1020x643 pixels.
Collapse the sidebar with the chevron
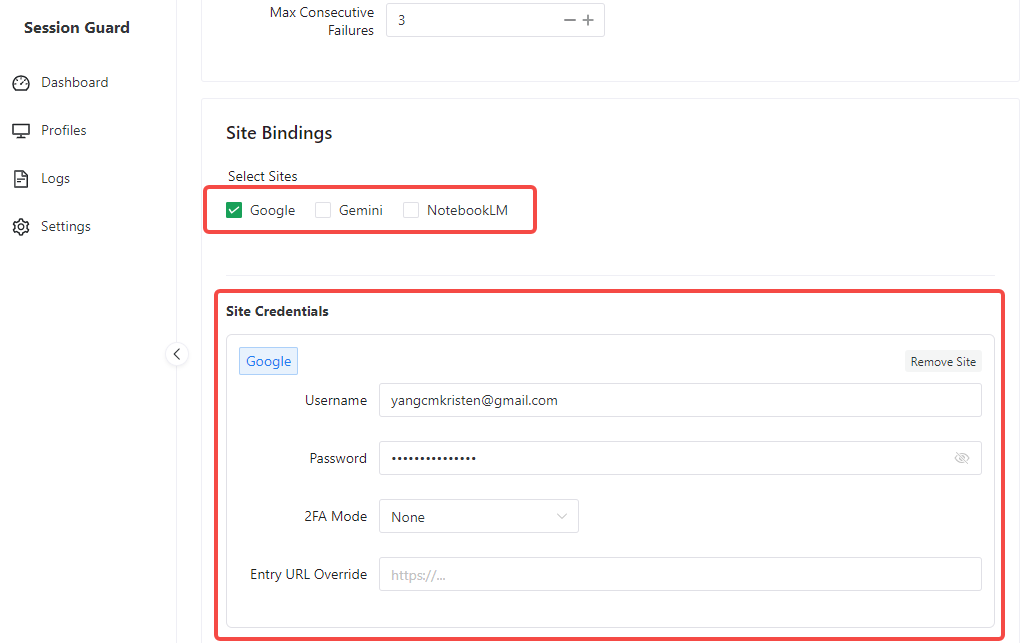(177, 354)
